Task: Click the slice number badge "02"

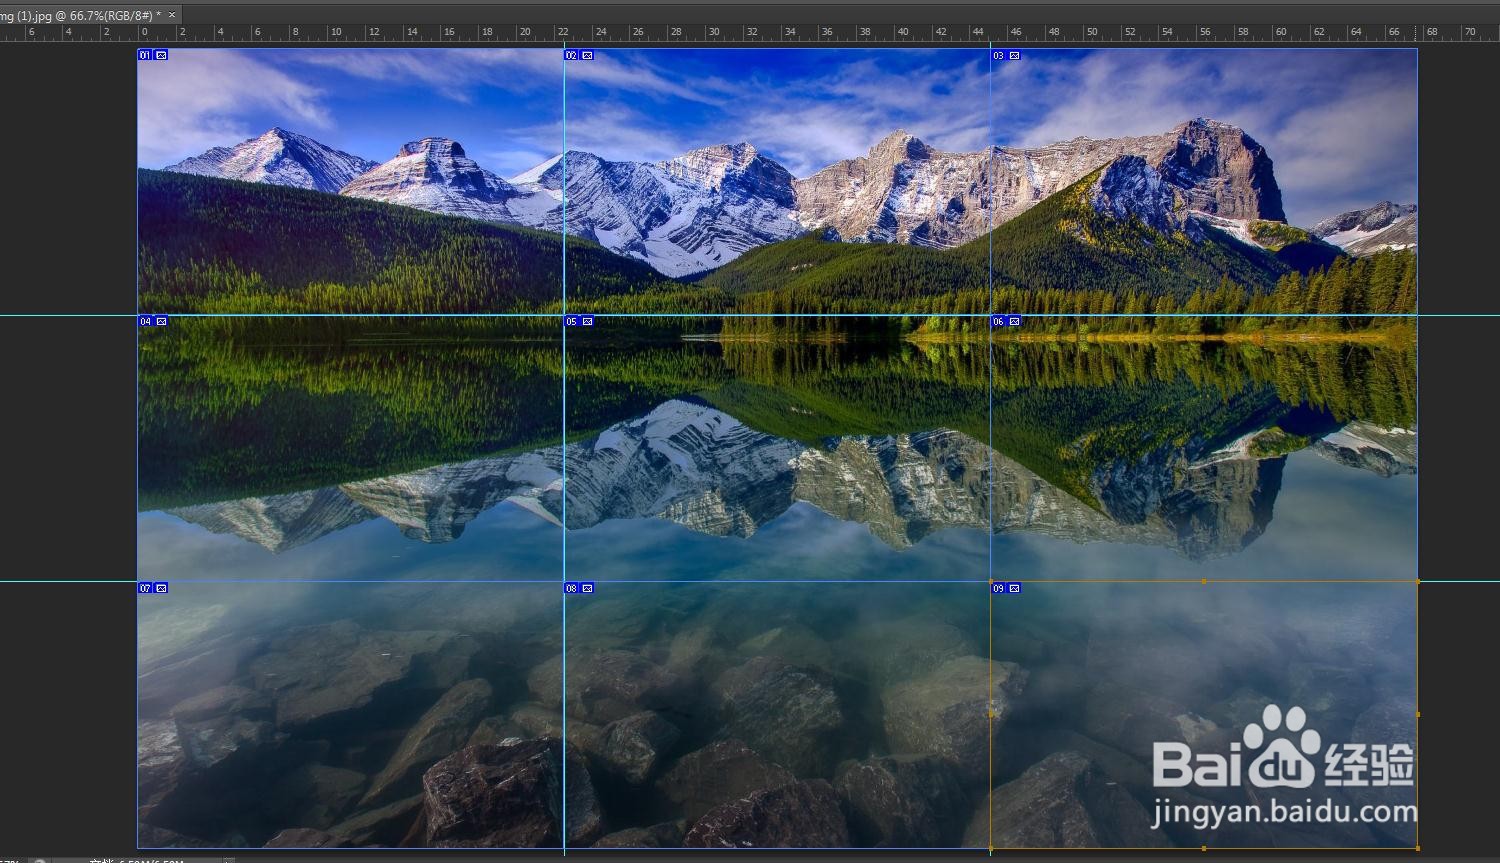Action: 572,55
